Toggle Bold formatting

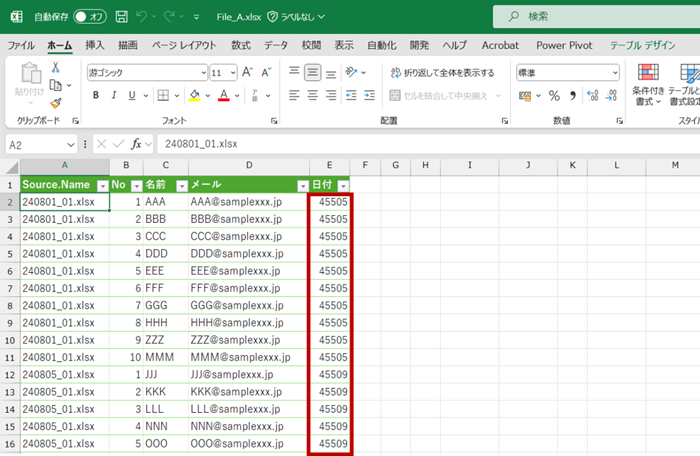(97, 96)
